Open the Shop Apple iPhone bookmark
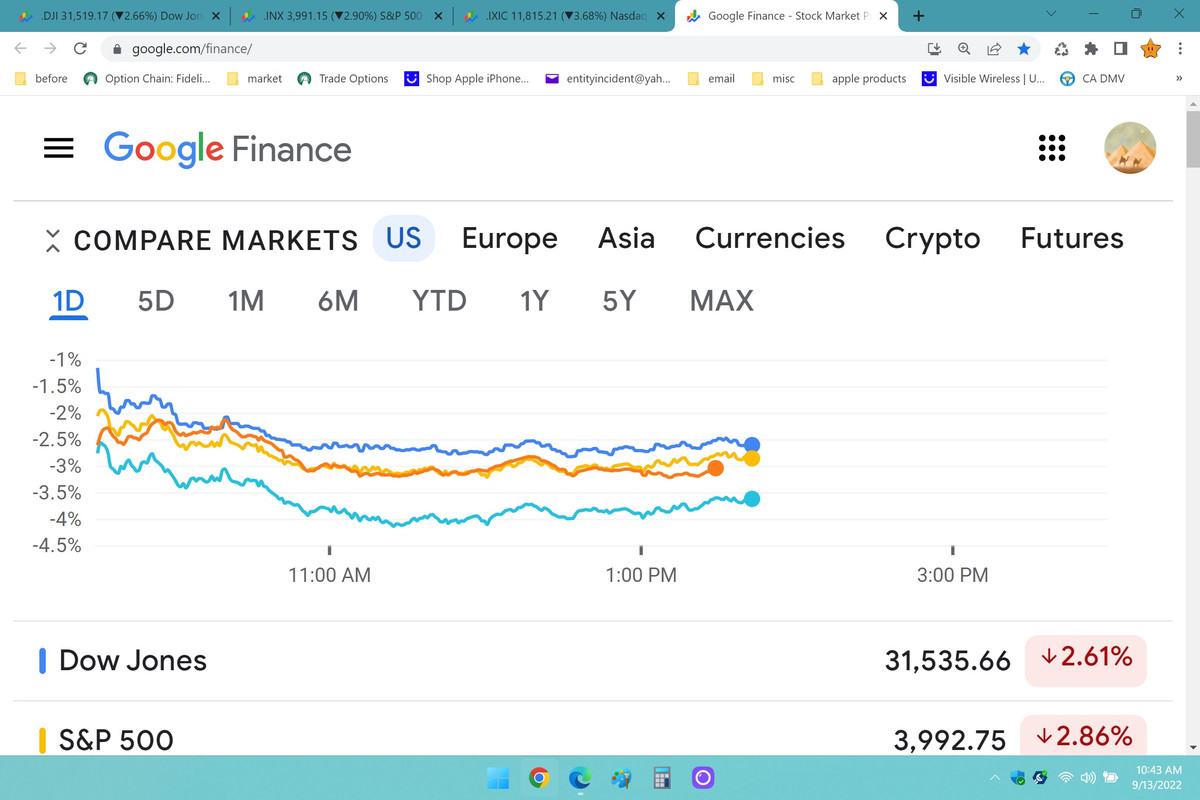 click(x=467, y=78)
